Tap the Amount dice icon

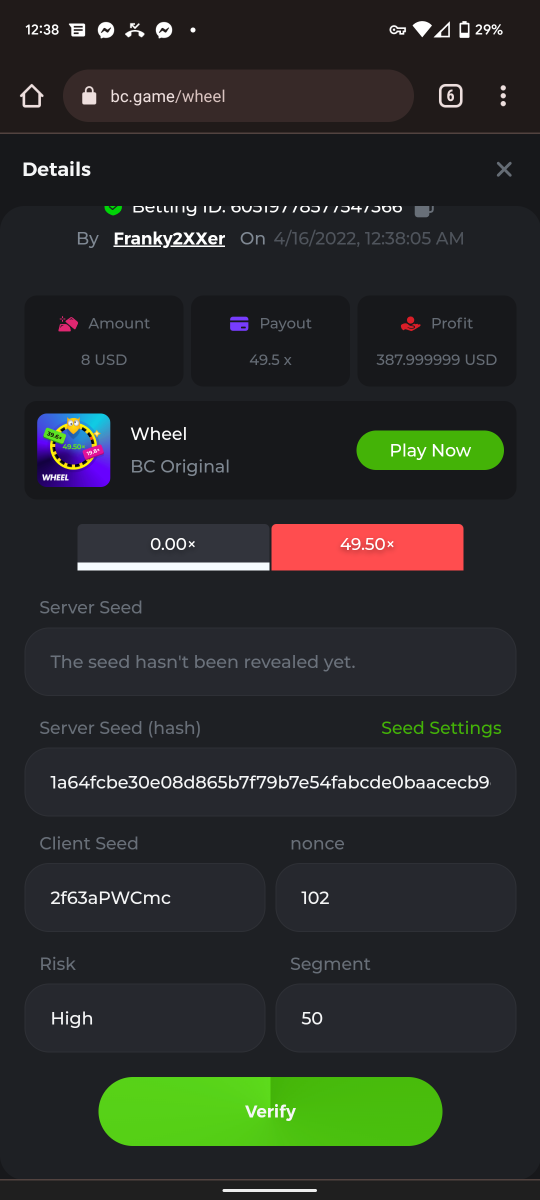point(68,323)
